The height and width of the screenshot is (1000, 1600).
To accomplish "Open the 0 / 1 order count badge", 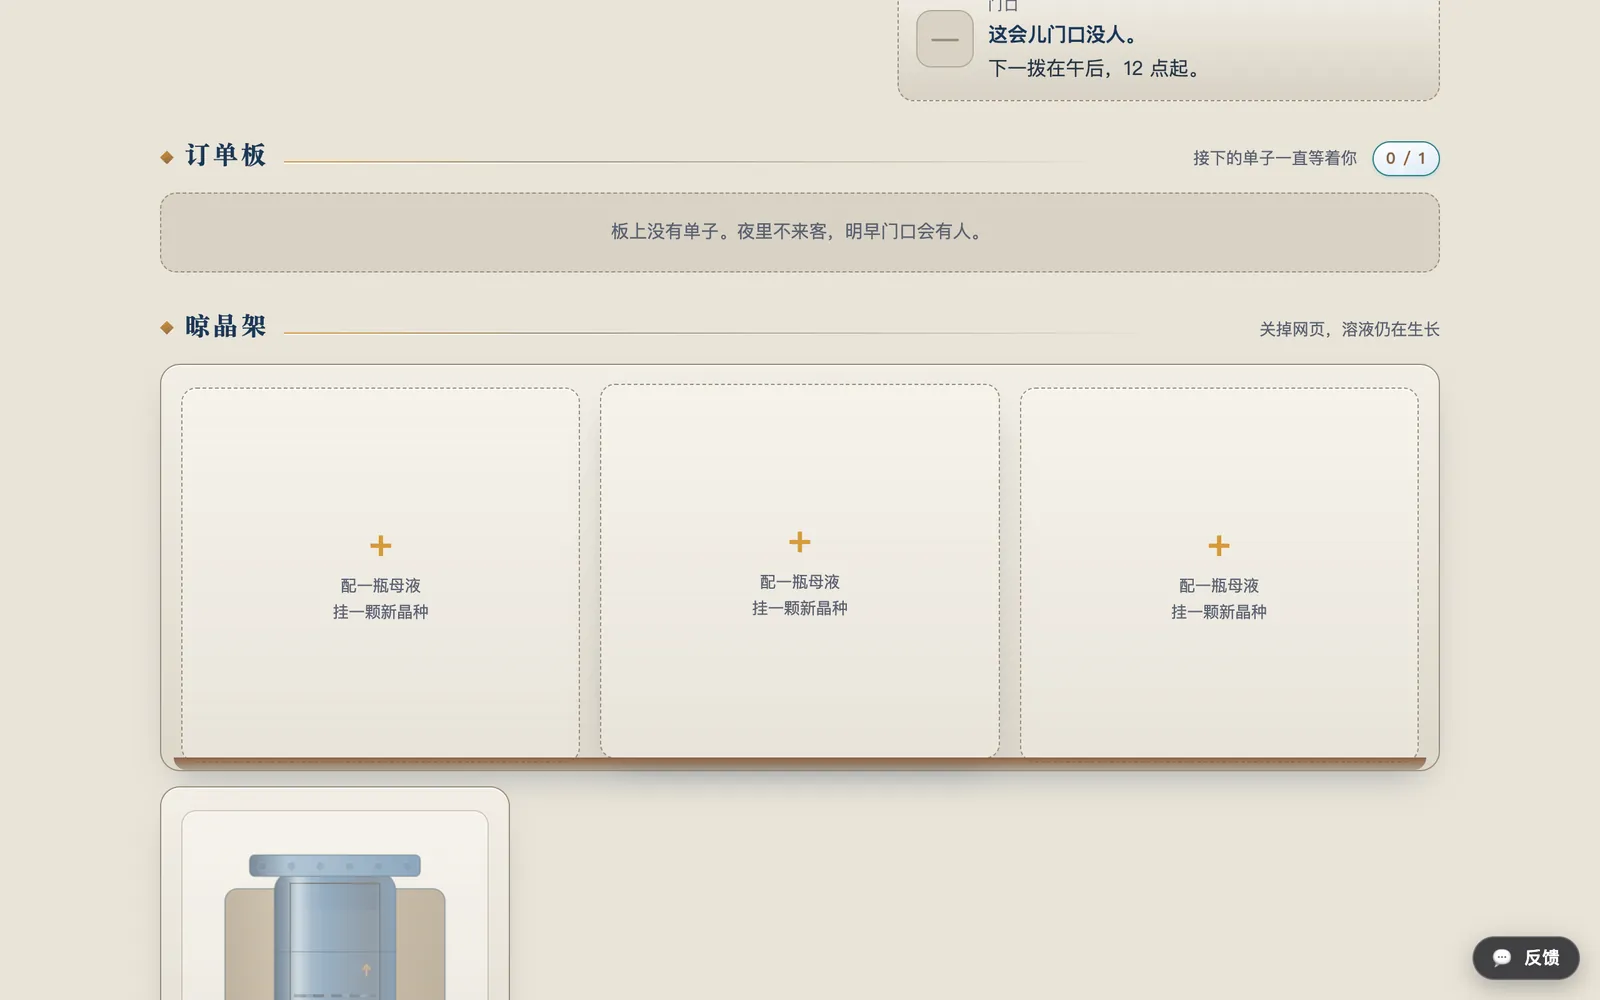I will tap(1405, 158).
